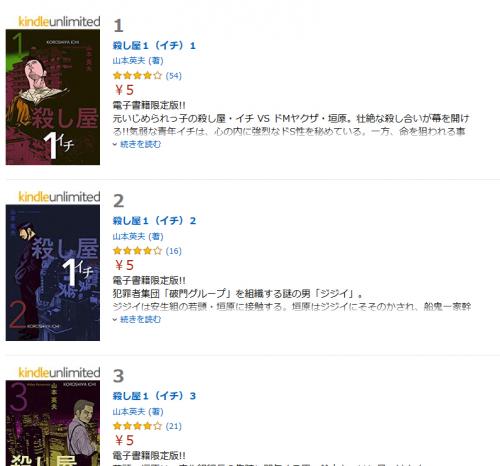
Task: Click the star rating for volume 2
Action: click(x=137, y=251)
